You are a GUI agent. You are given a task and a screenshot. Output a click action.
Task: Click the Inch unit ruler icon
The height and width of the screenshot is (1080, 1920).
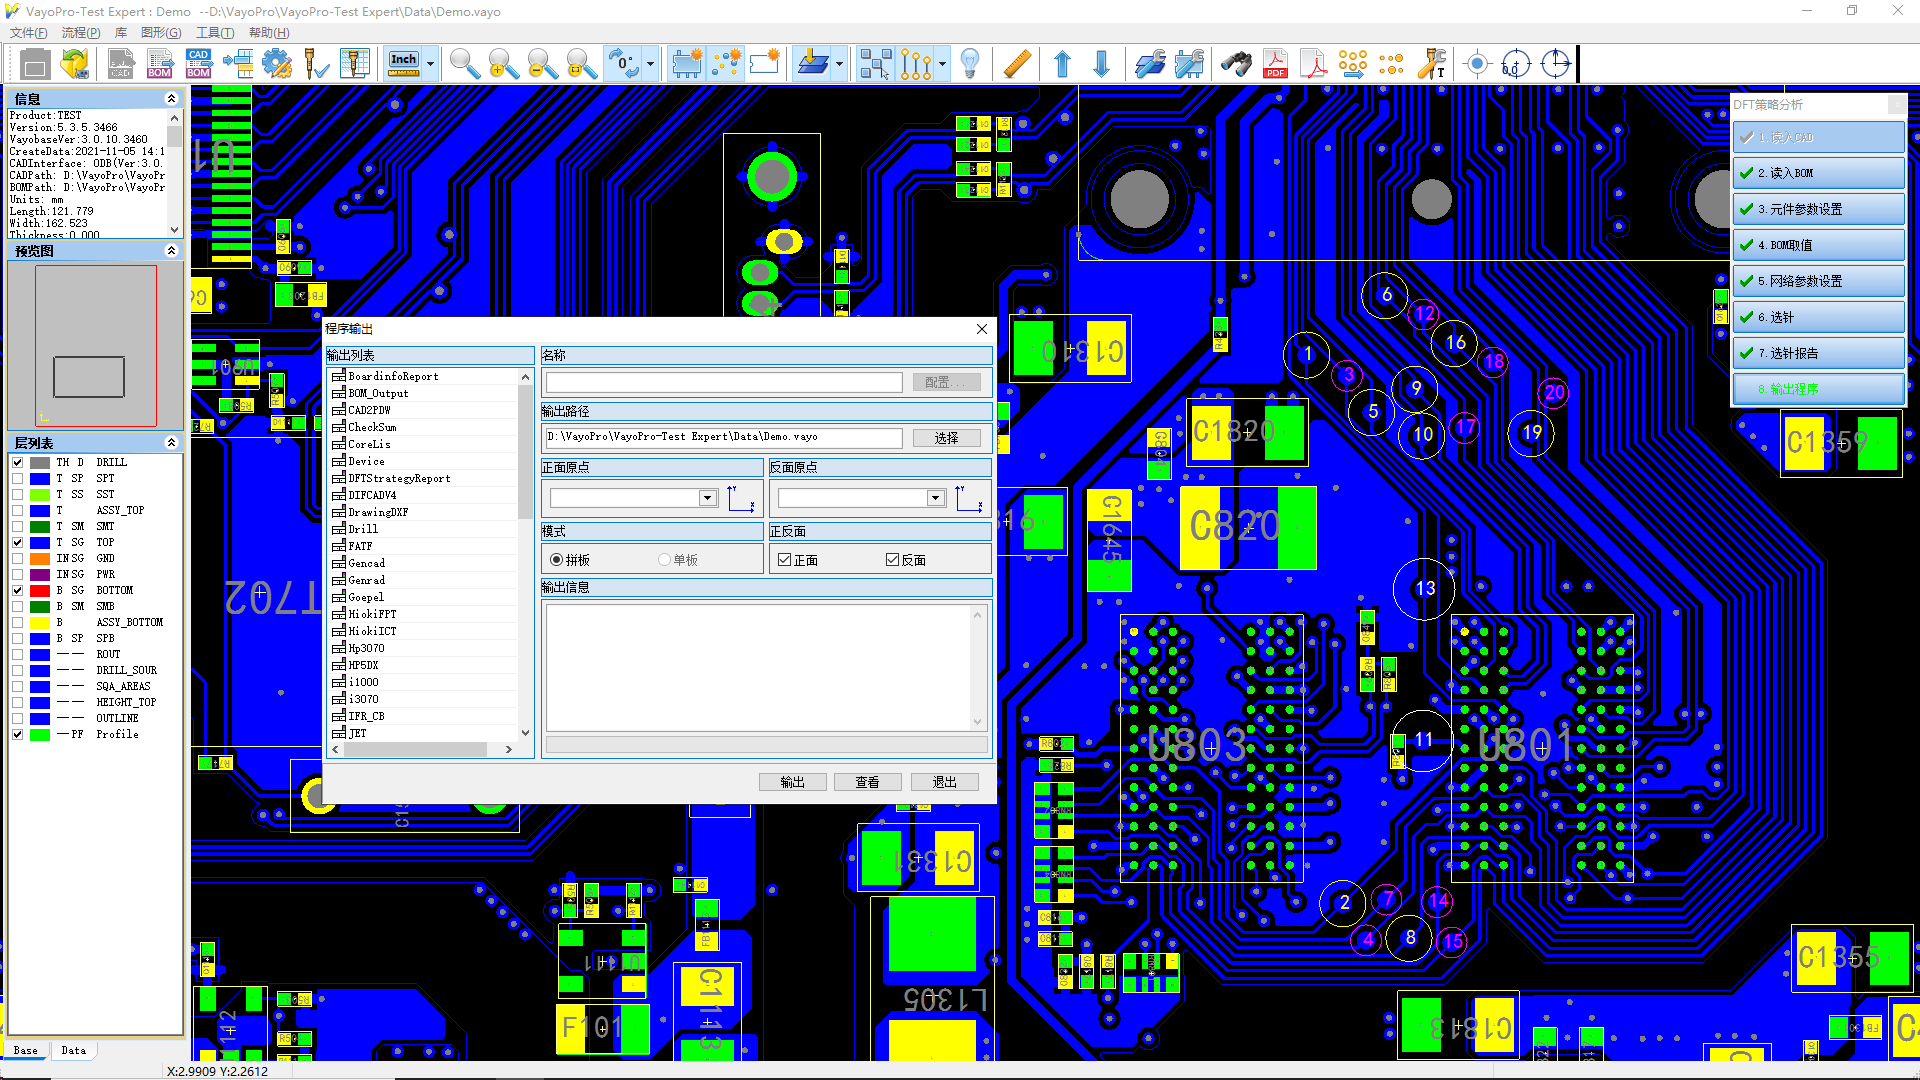[404, 65]
